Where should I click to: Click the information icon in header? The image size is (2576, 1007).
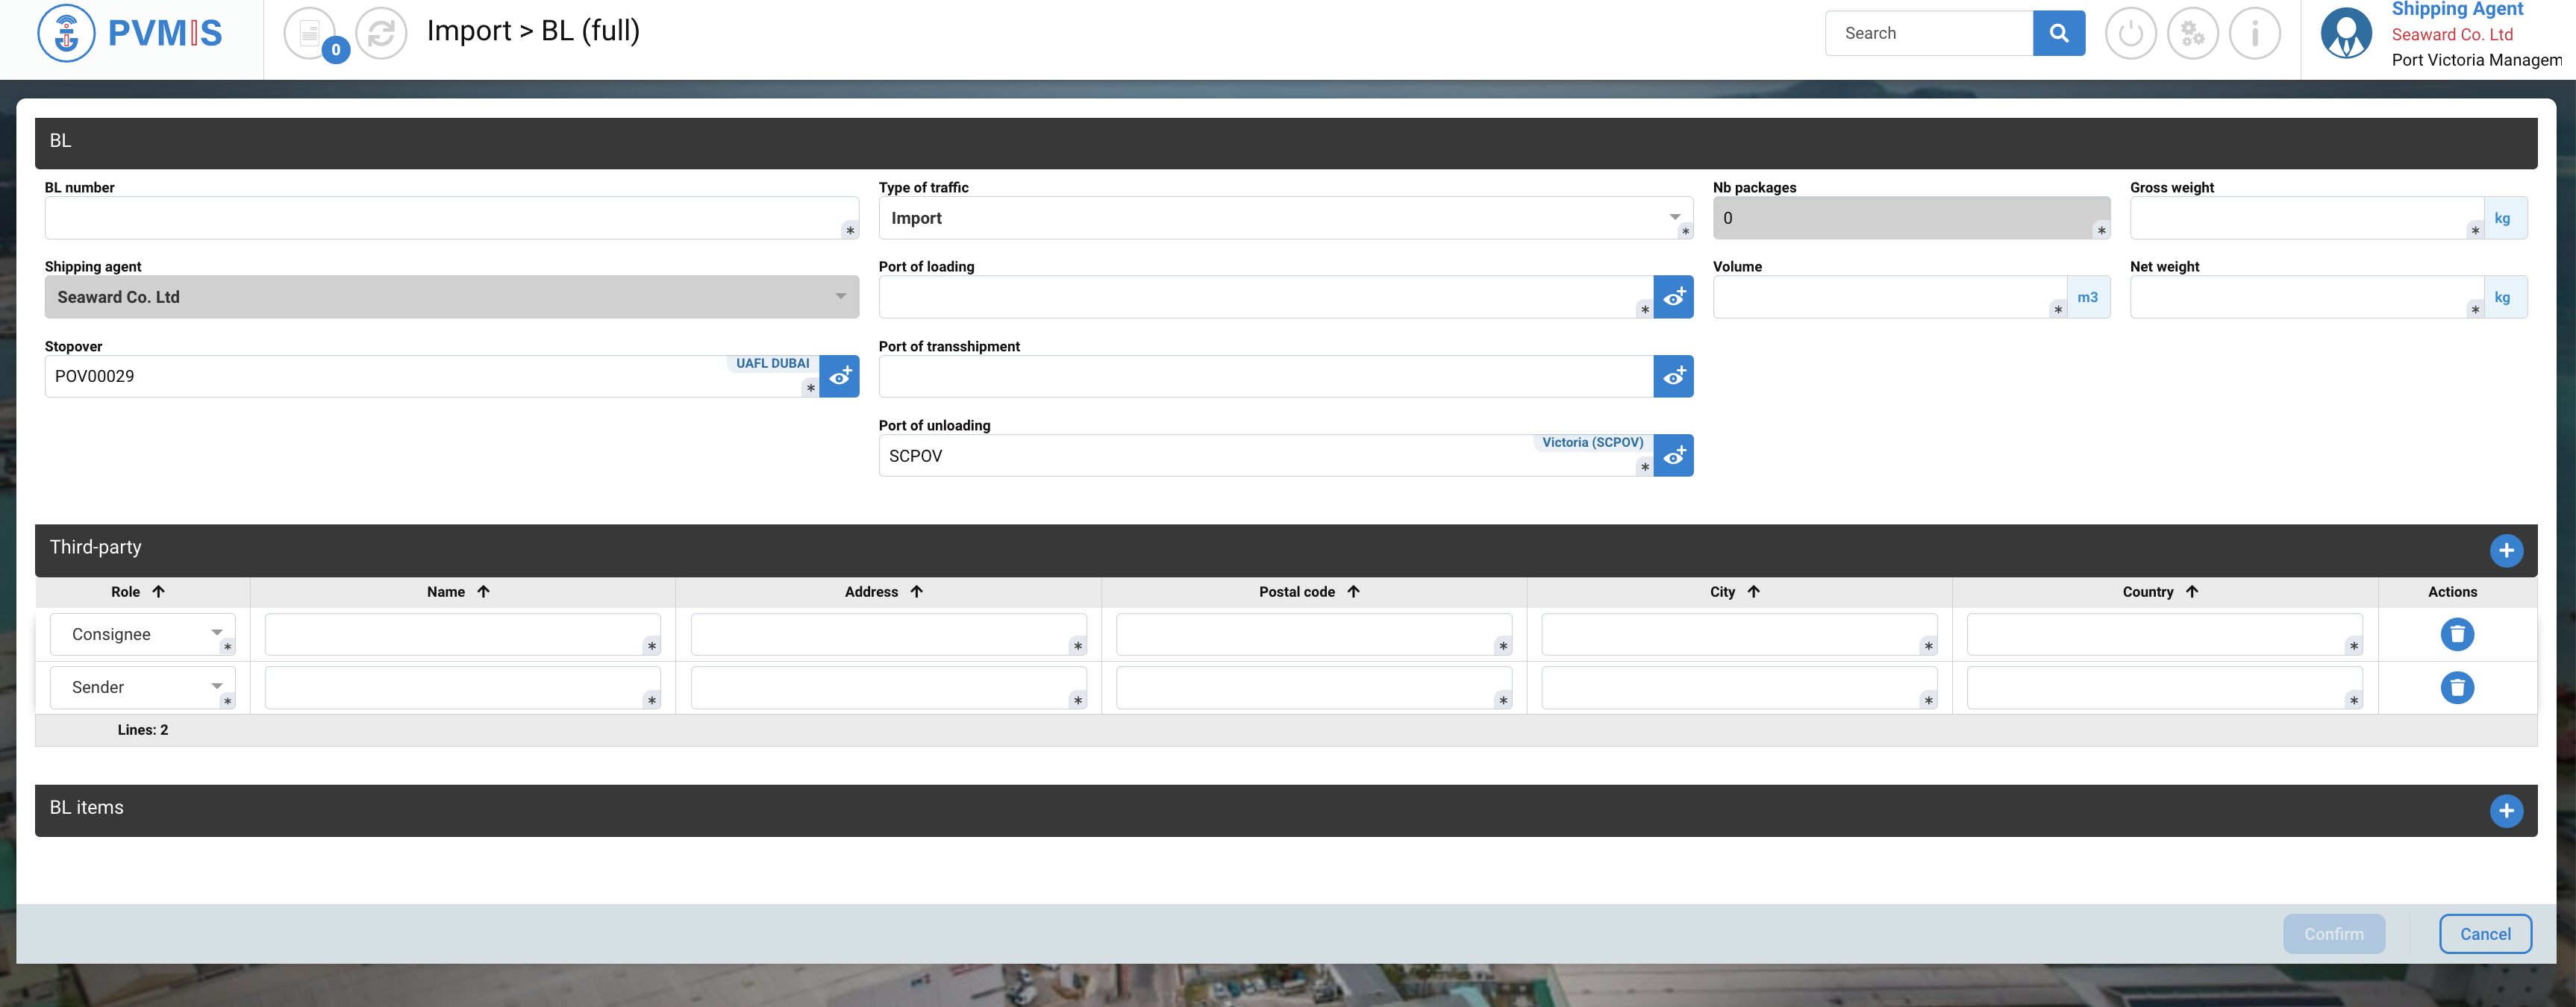click(x=2254, y=33)
